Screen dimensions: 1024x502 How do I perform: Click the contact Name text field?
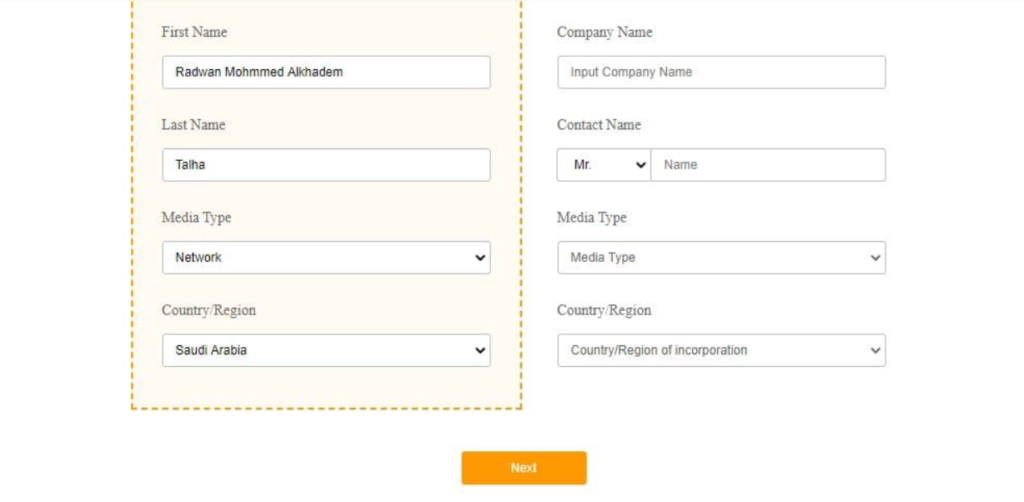coord(768,165)
